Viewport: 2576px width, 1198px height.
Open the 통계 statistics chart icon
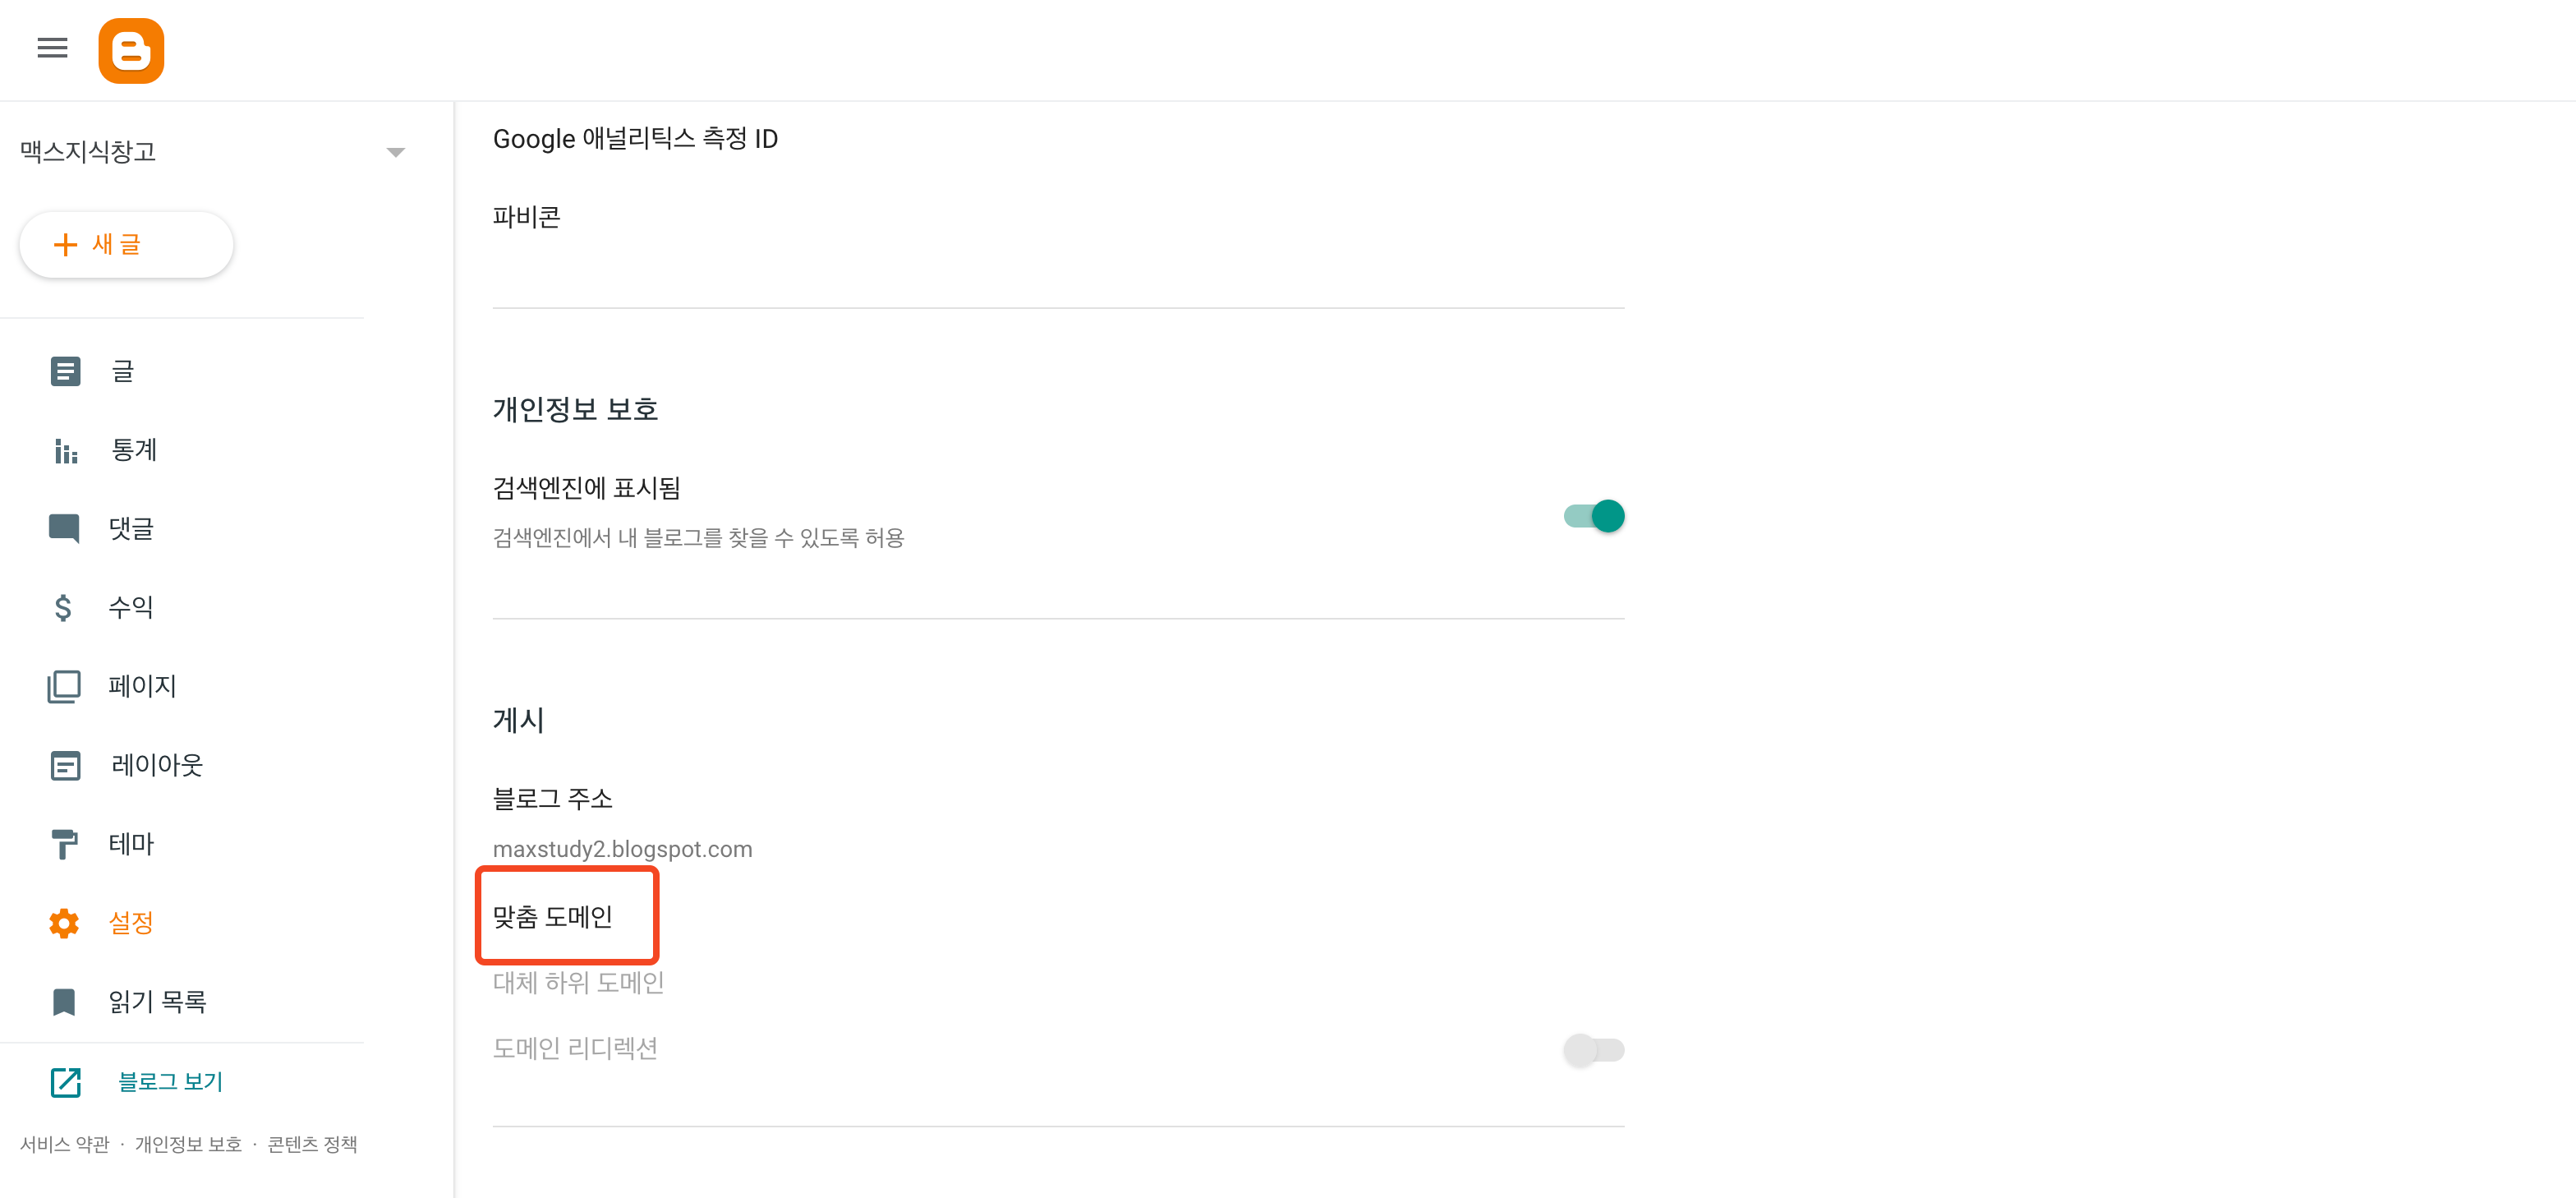tap(64, 450)
